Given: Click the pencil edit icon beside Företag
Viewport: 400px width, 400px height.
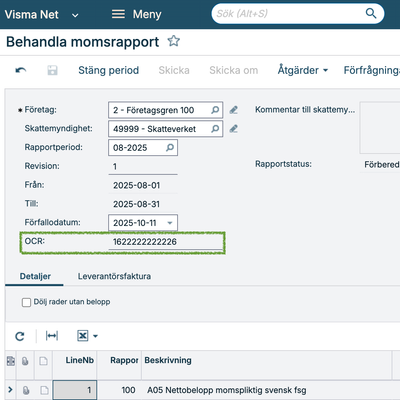Looking at the screenshot, I should pos(233,110).
